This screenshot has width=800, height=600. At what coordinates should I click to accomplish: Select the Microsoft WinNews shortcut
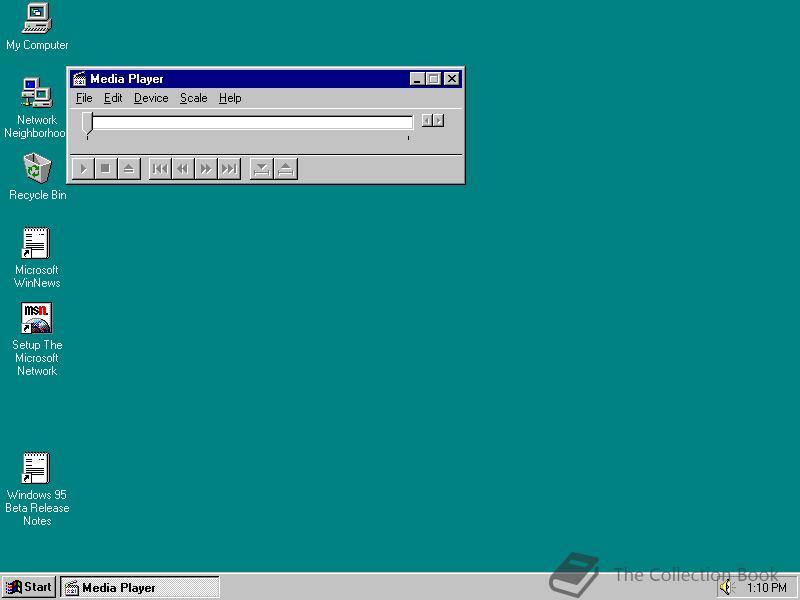click(x=37, y=258)
